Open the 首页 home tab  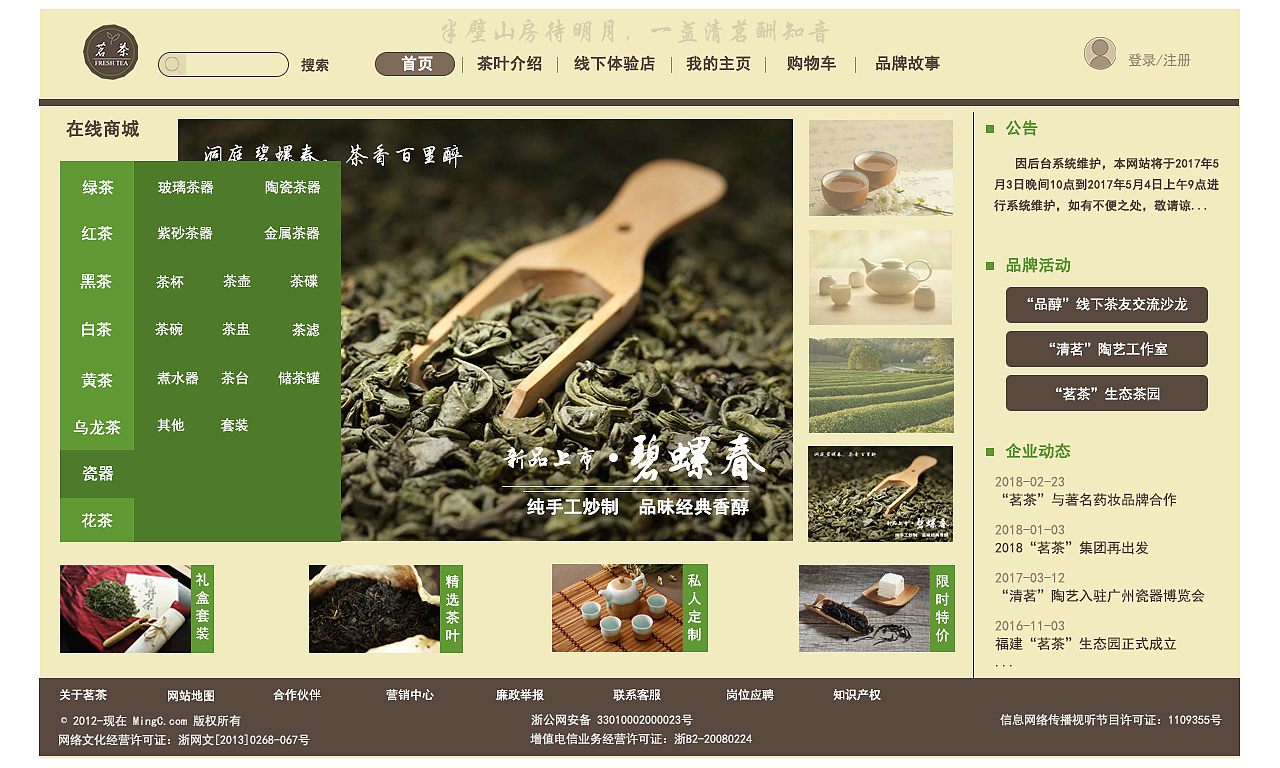[415, 64]
